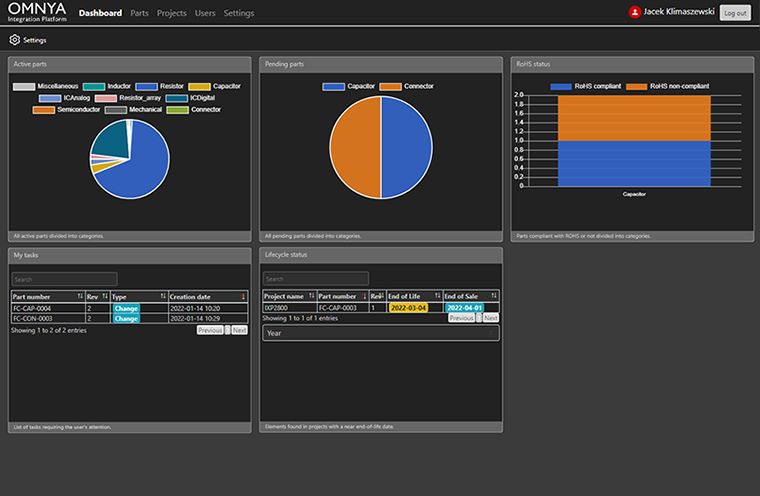Click project name IXP2800
760x496 pixels.
276,308
